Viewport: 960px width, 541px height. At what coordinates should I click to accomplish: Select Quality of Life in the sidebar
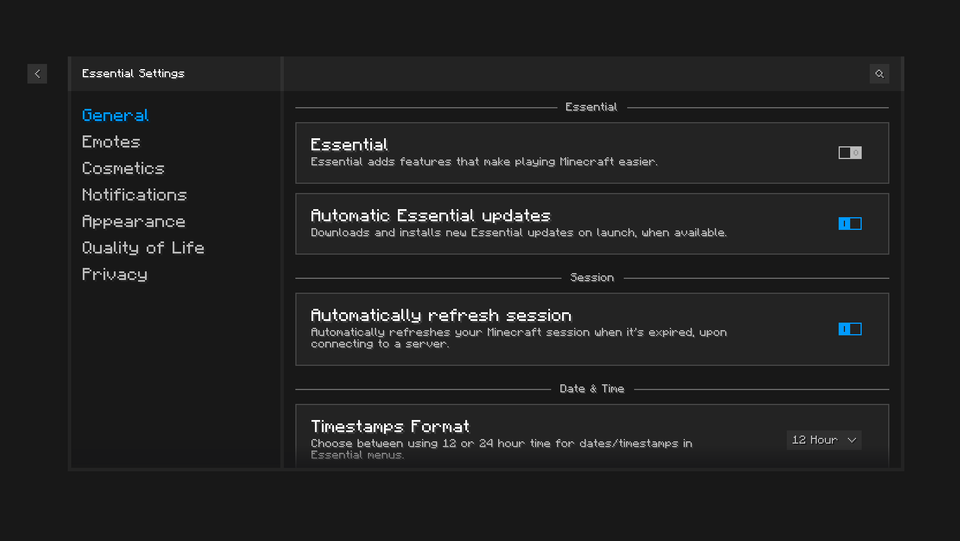click(x=143, y=248)
